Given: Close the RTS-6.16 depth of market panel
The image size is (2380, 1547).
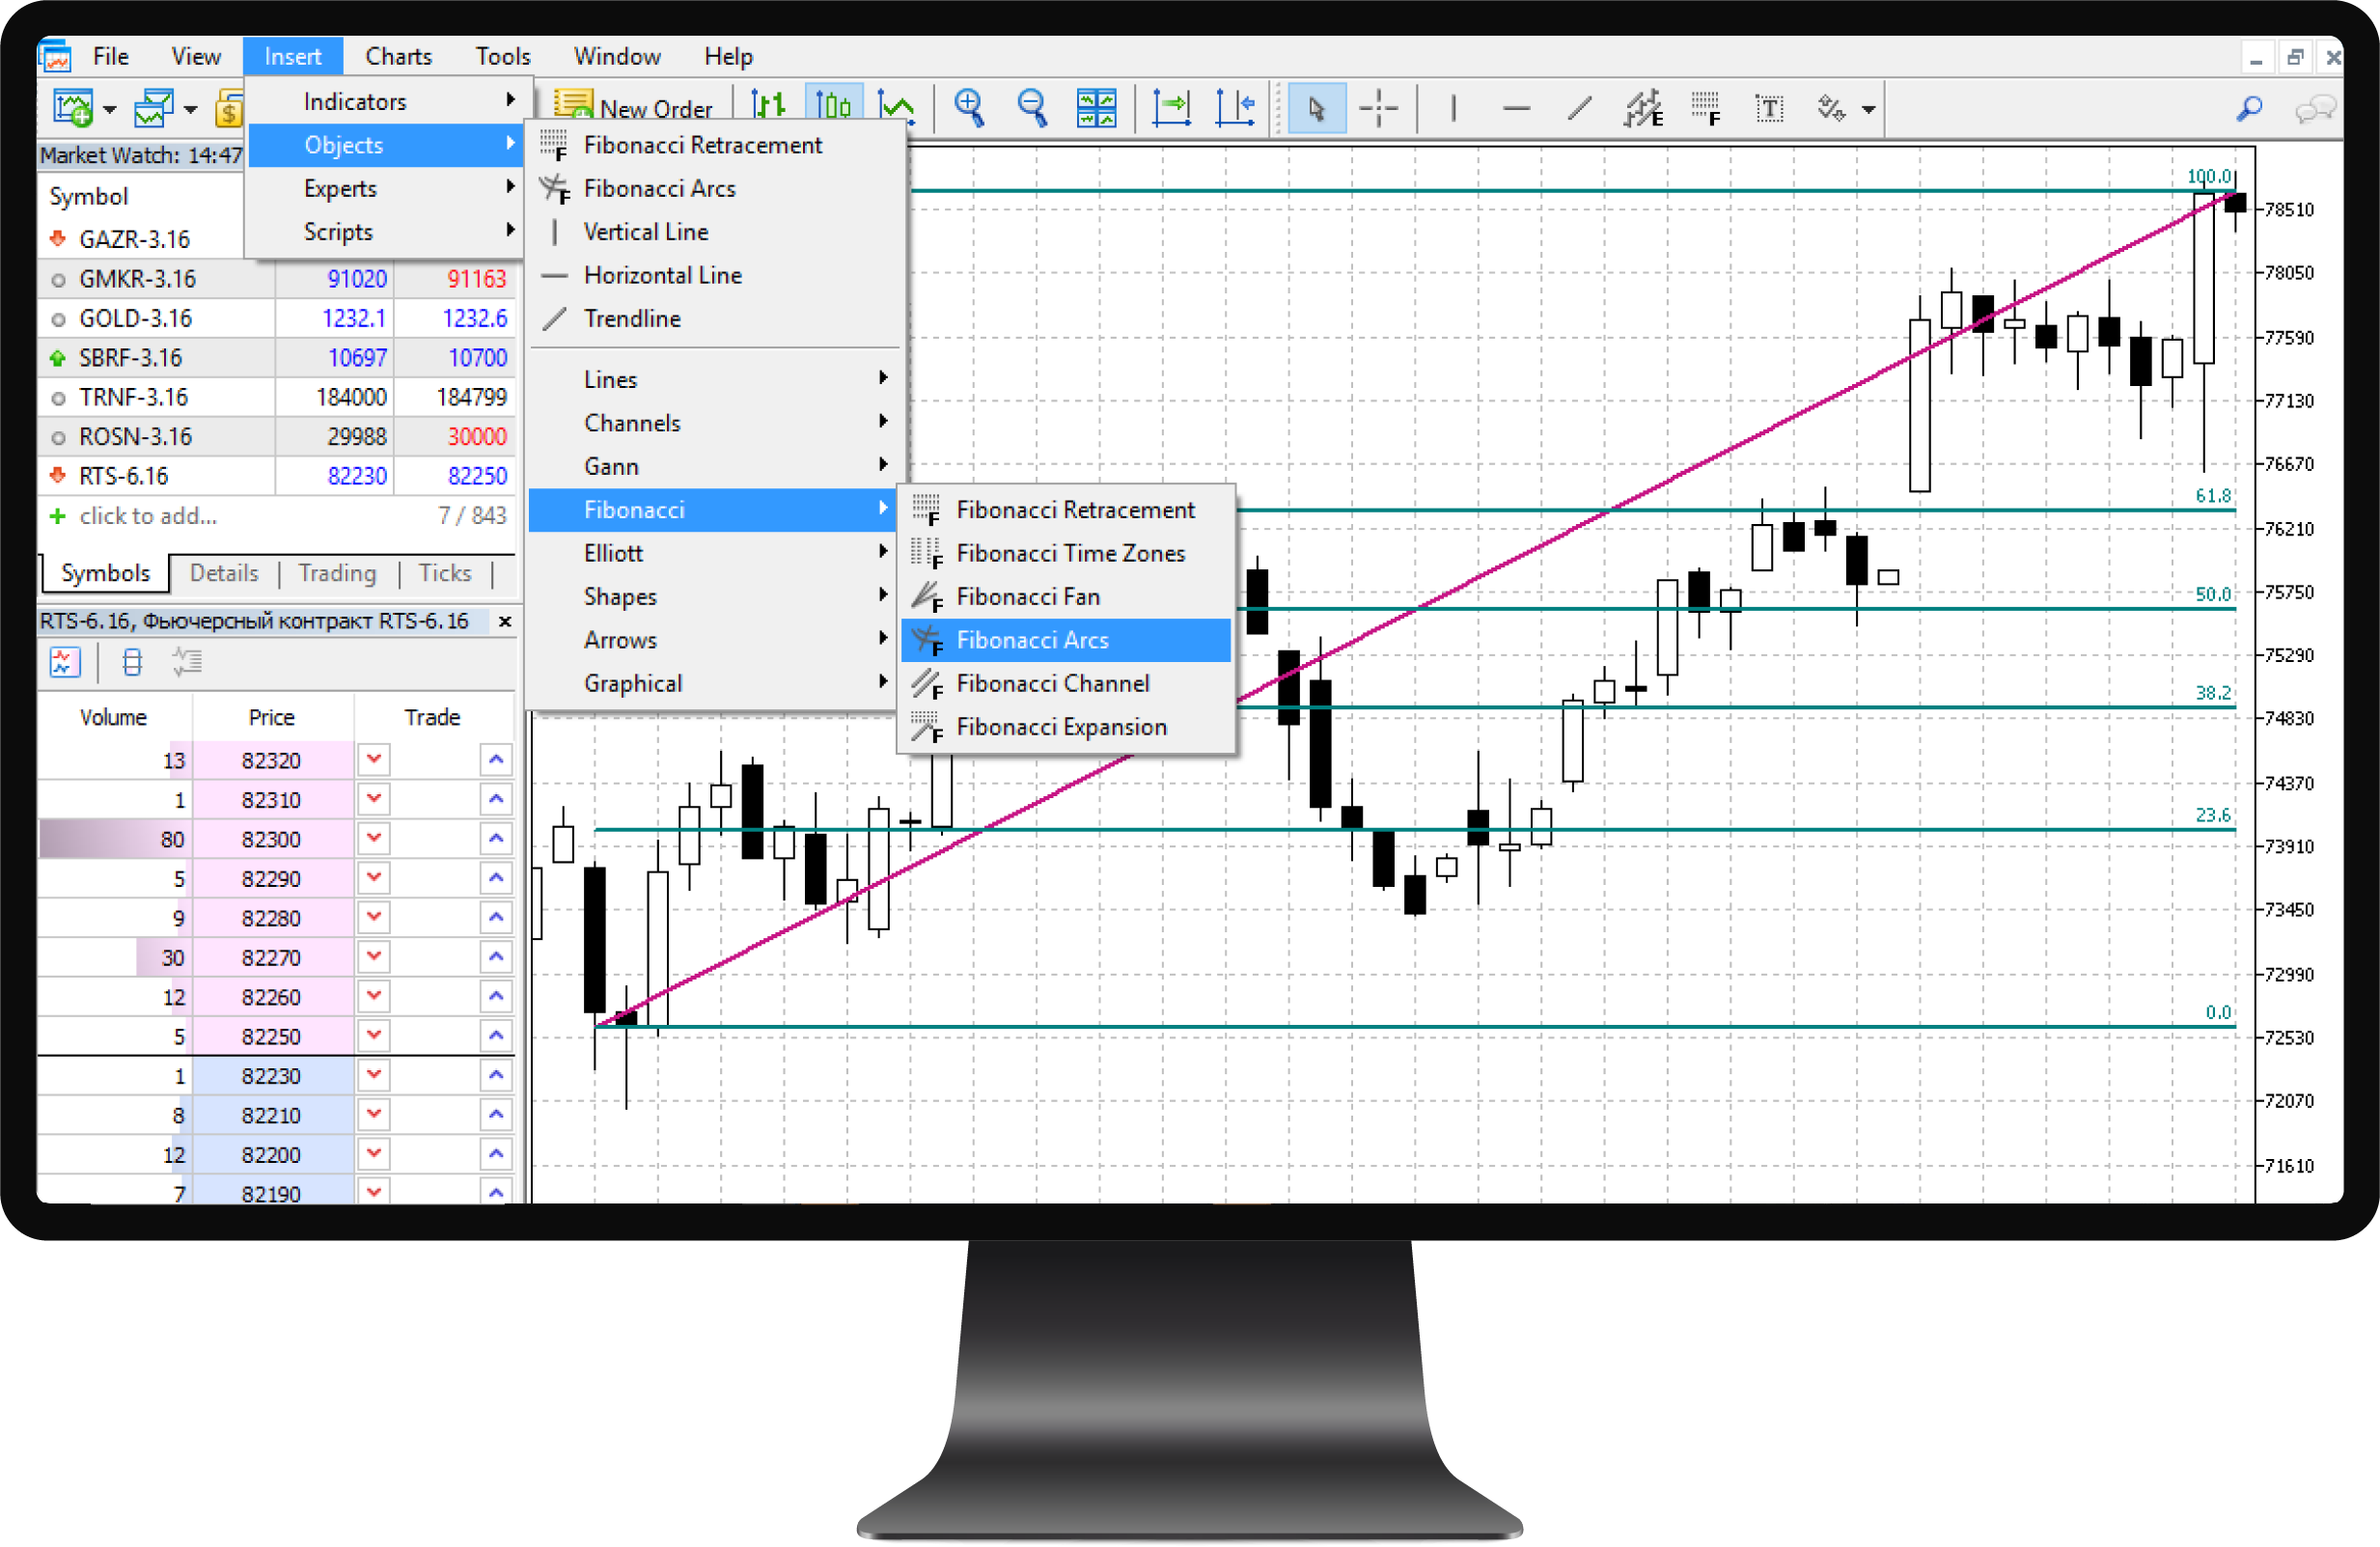Looking at the screenshot, I should click(x=505, y=621).
